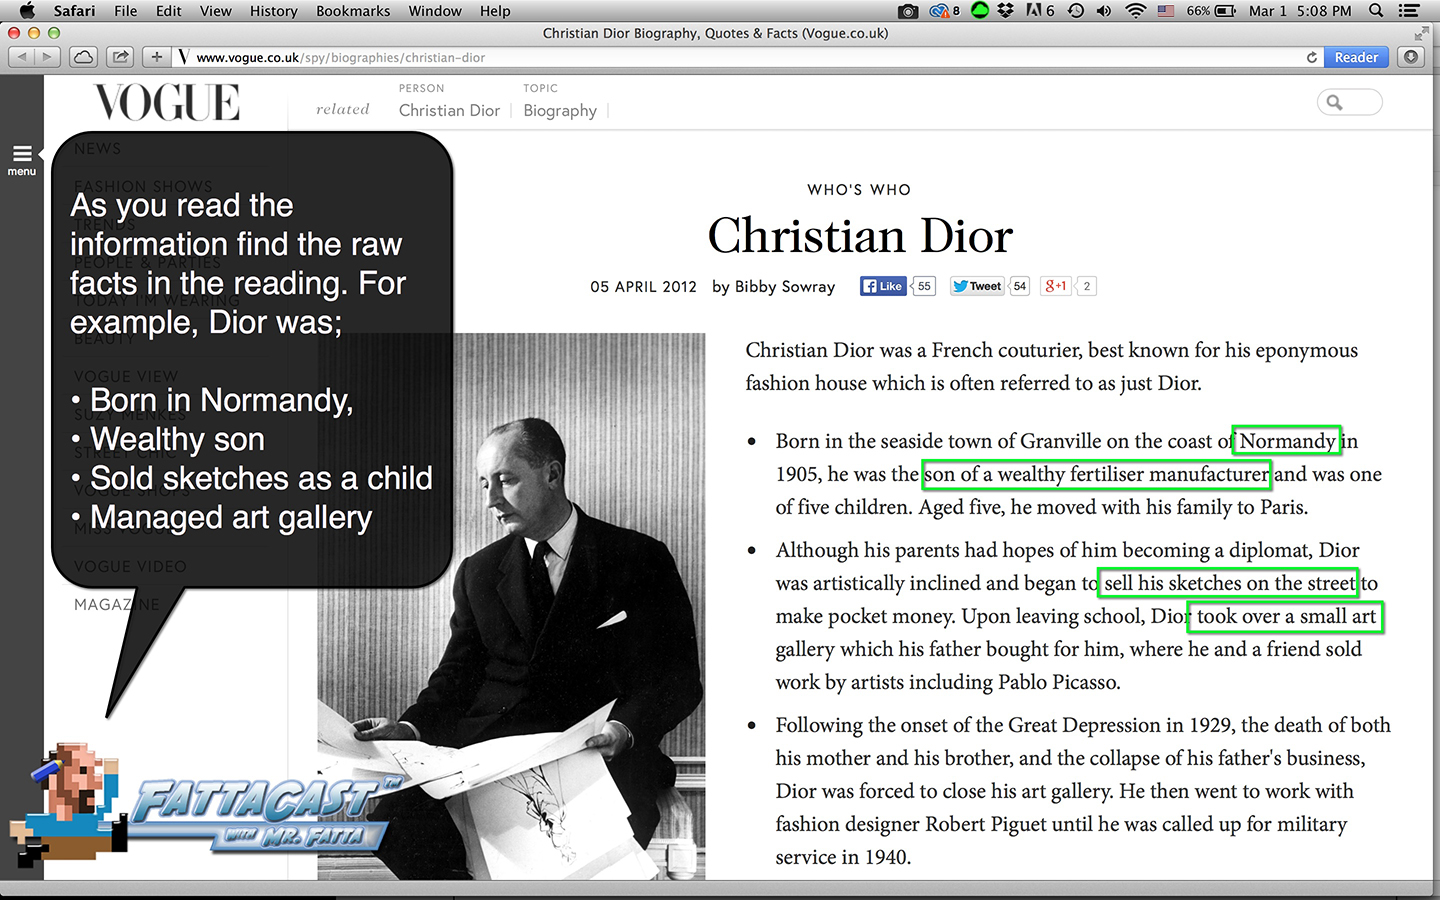Open Notification Center list icon

(x=1409, y=11)
